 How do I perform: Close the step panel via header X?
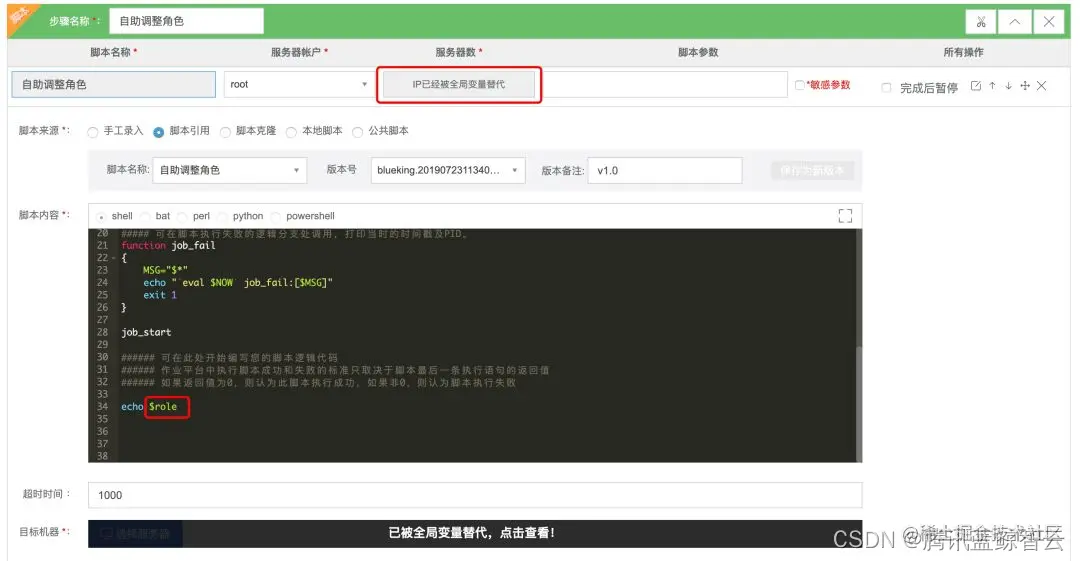pyautogui.click(x=1048, y=22)
